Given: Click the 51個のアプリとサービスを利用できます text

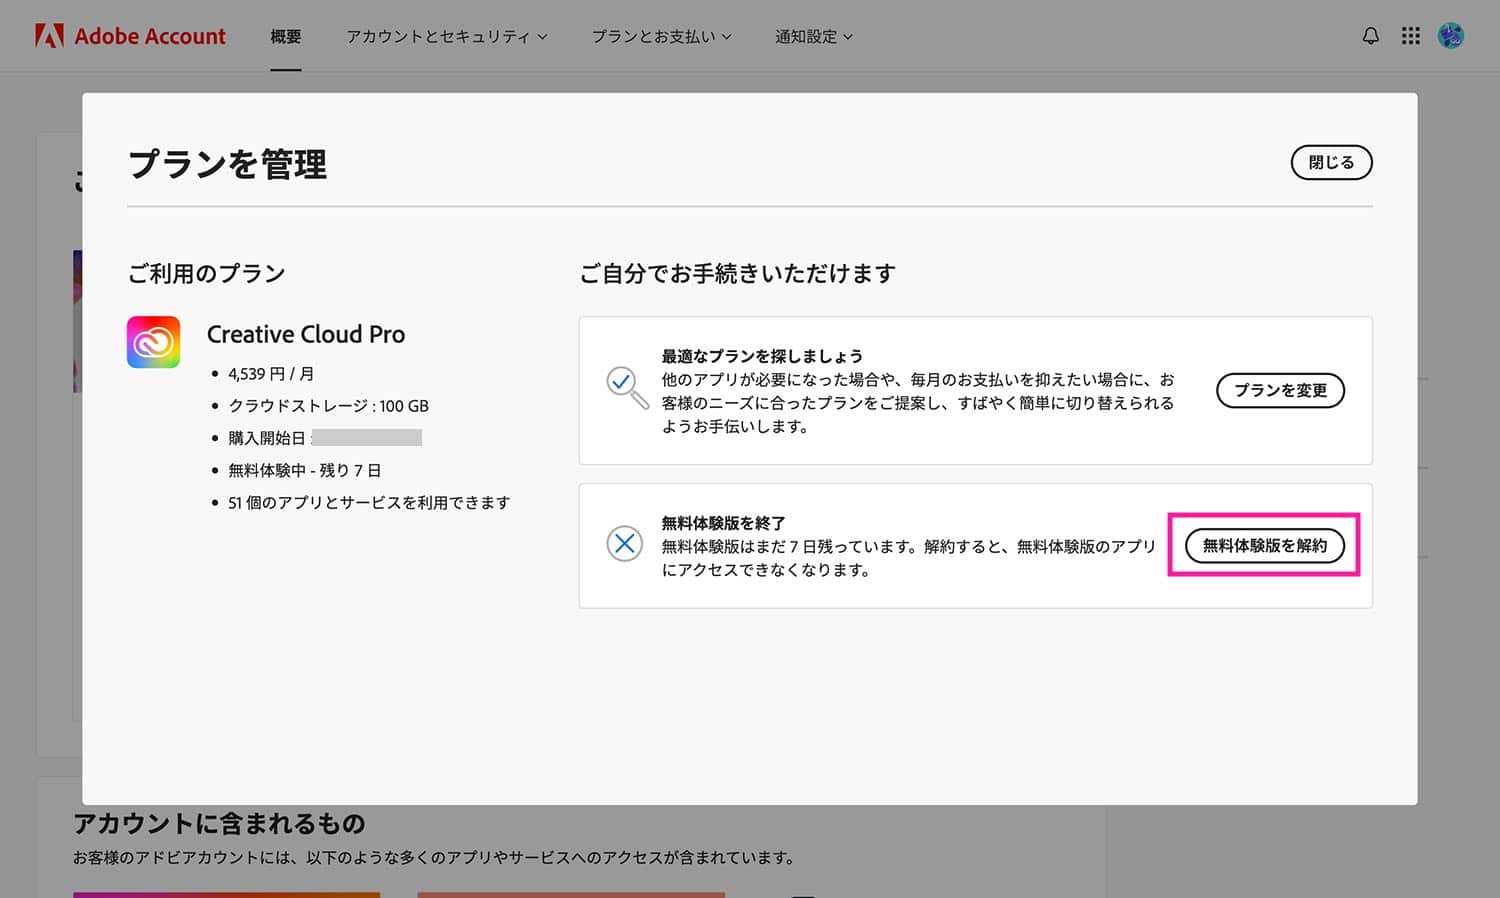Looking at the screenshot, I should [370, 502].
